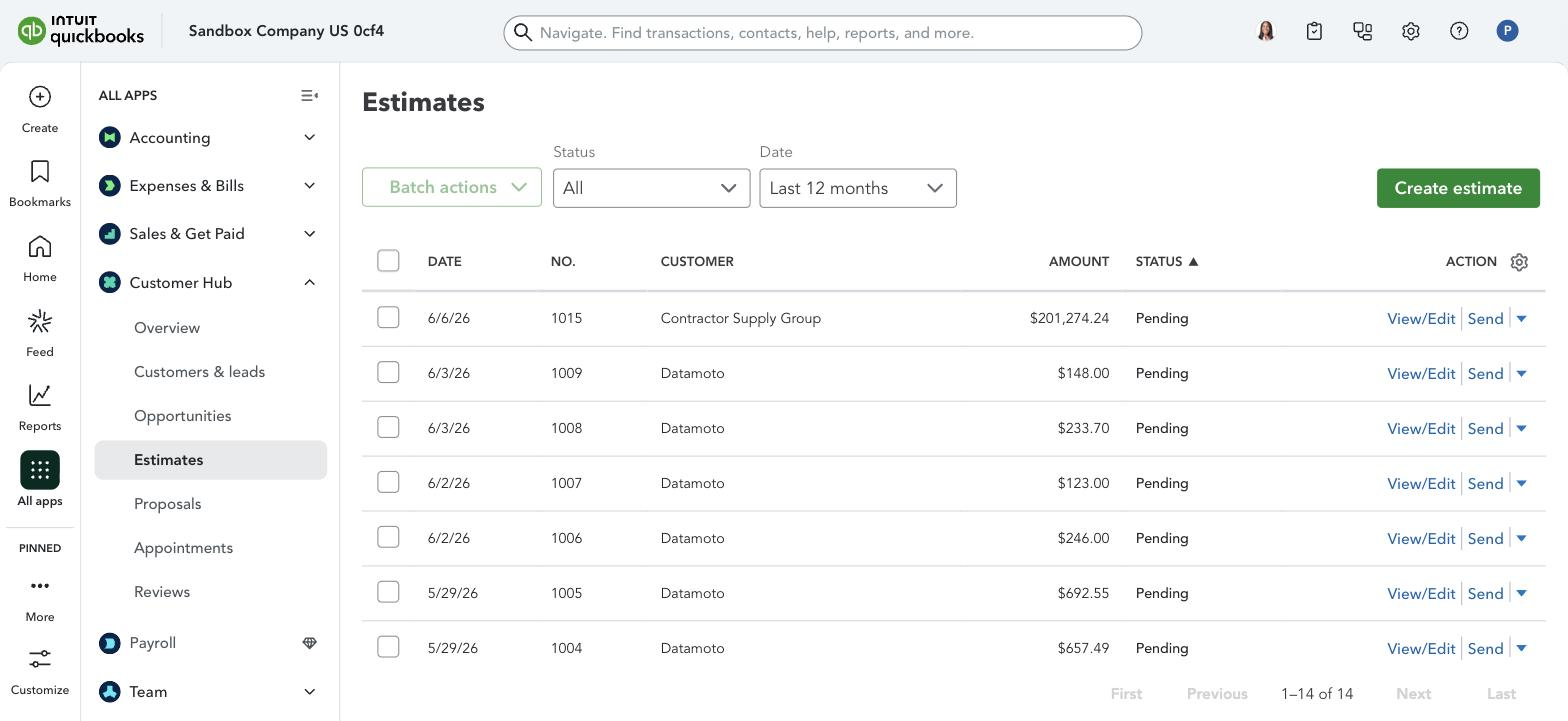Click the Create estimate button
Image resolution: width=1568 pixels, height=721 pixels.
coord(1458,188)
